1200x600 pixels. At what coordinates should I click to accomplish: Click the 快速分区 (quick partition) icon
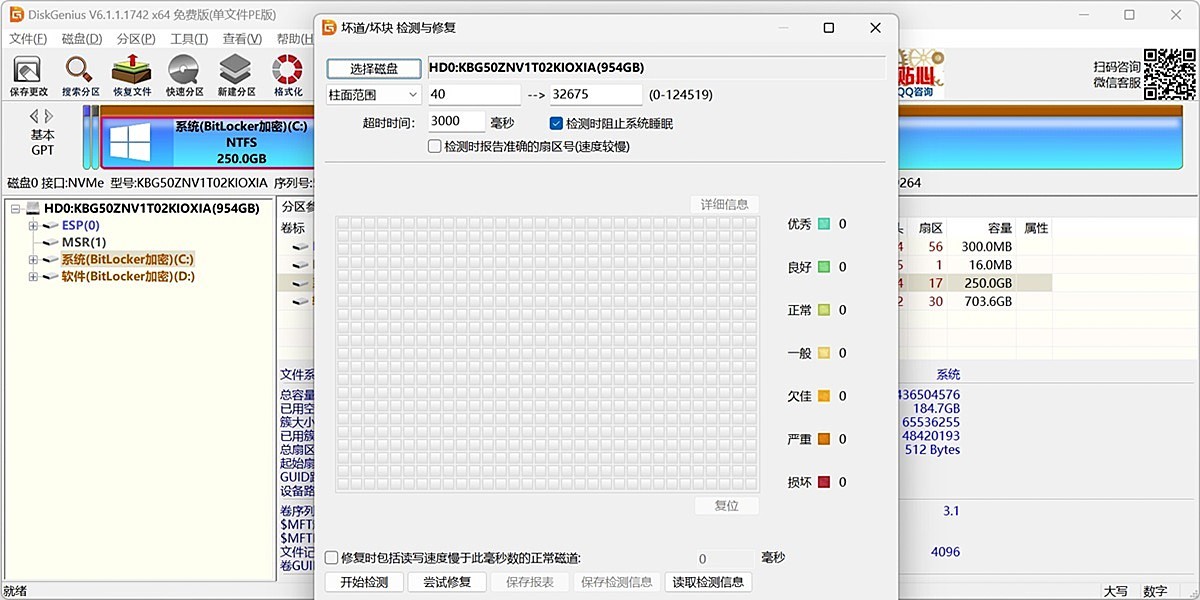[183, 72]
